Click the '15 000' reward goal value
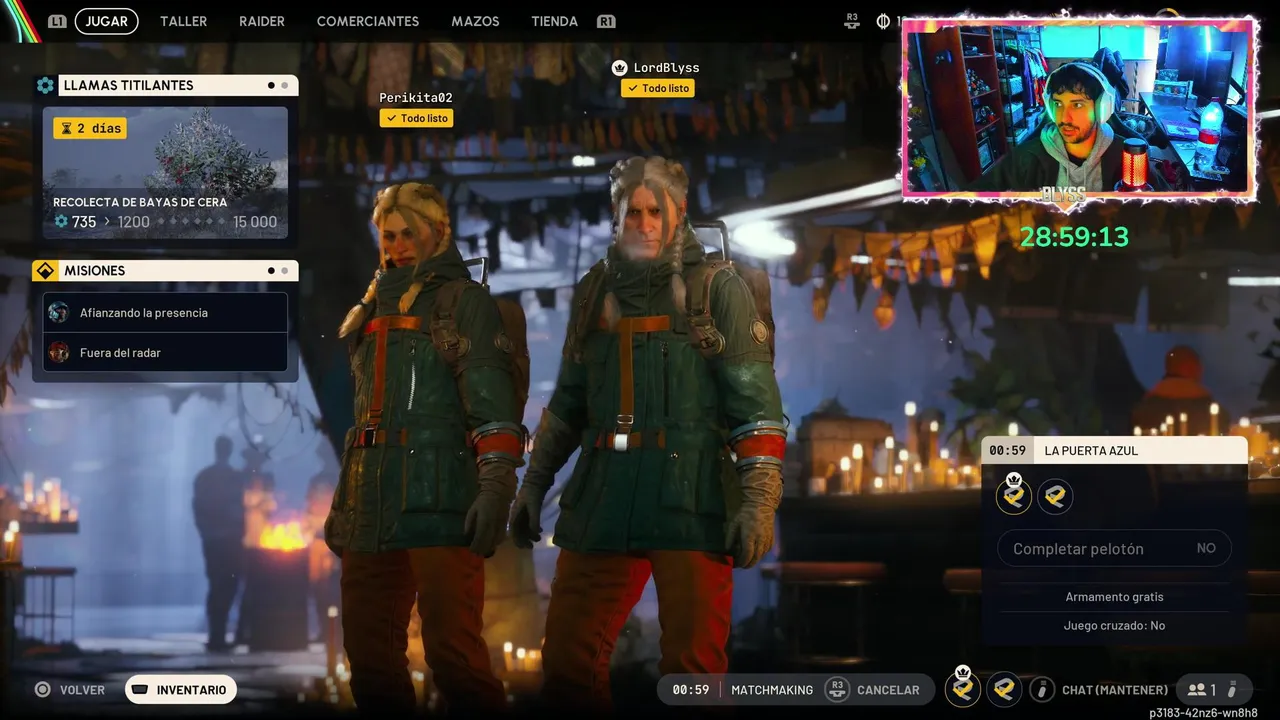This screenshot has height=720, width=1280. (255, 222)
